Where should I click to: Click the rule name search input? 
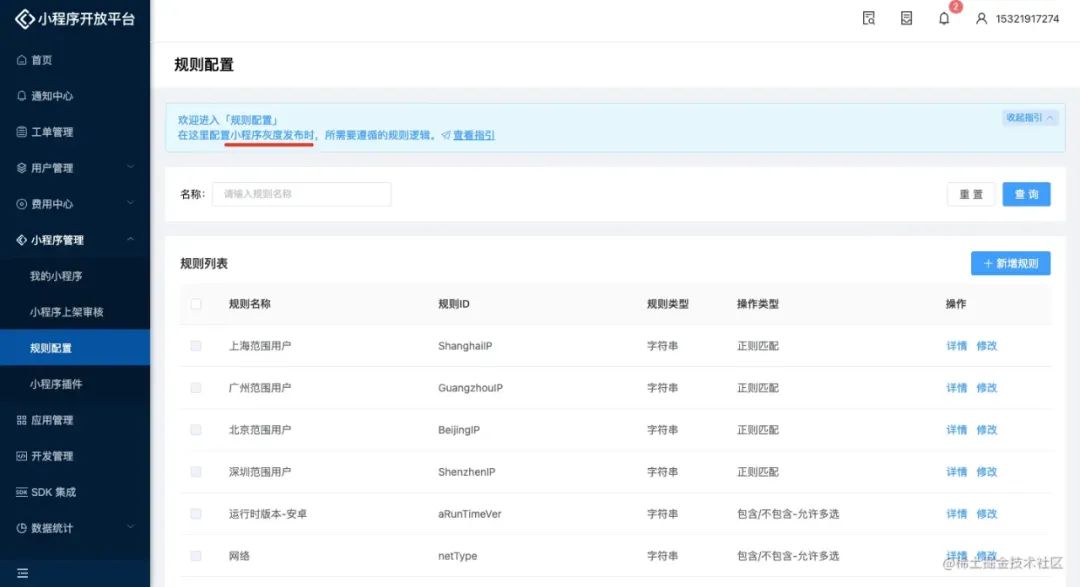(301, 194)
